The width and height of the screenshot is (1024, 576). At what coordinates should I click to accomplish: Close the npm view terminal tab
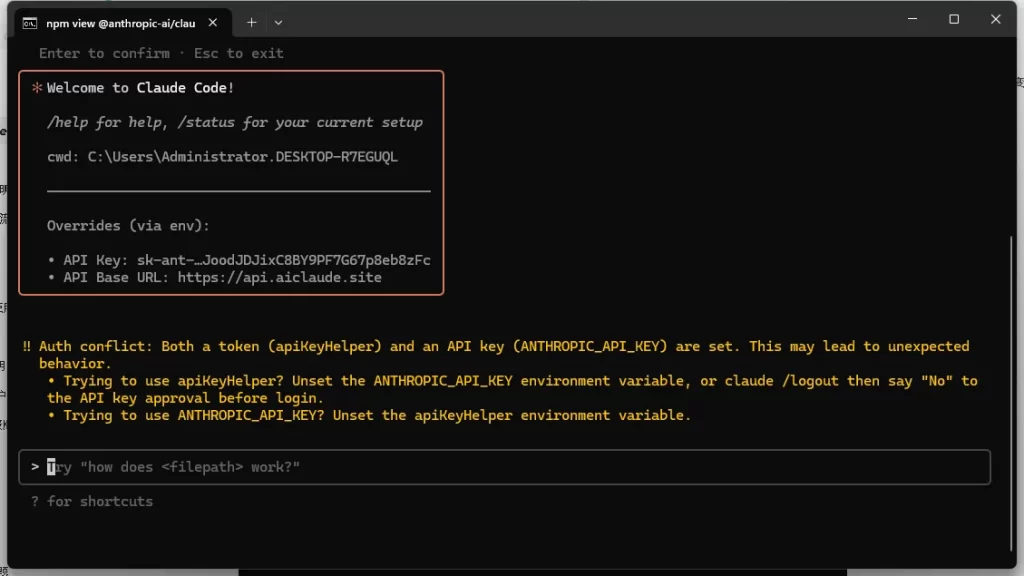pyautogui.click(x=213, y=23)
